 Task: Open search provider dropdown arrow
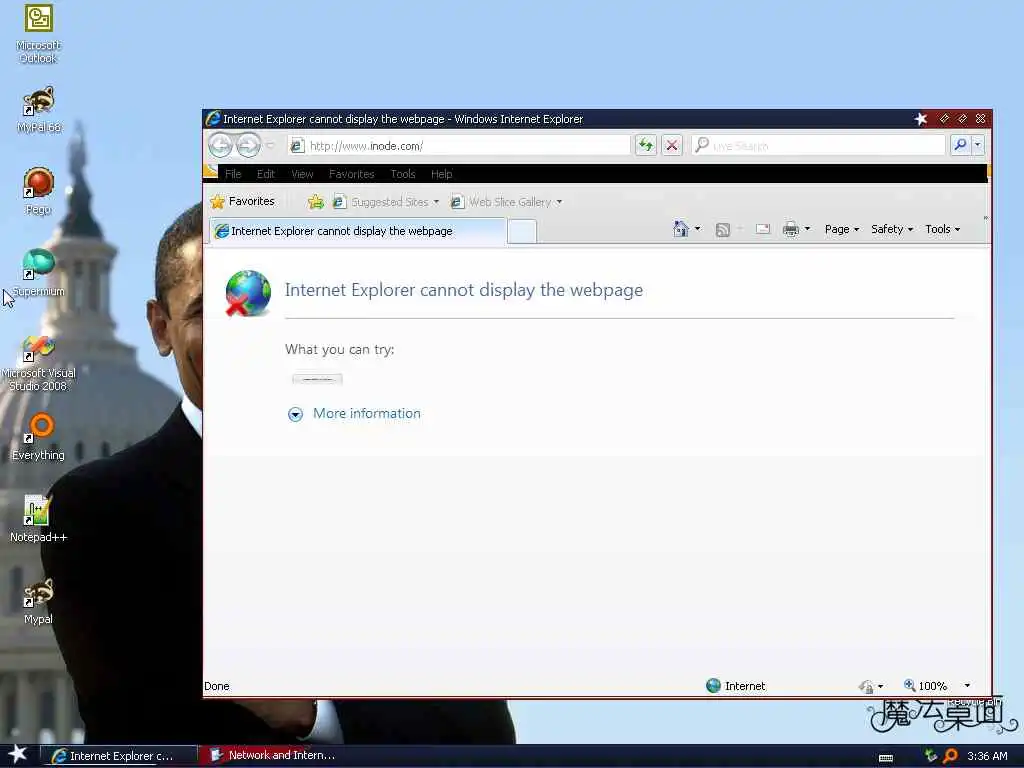click(977, 145)
